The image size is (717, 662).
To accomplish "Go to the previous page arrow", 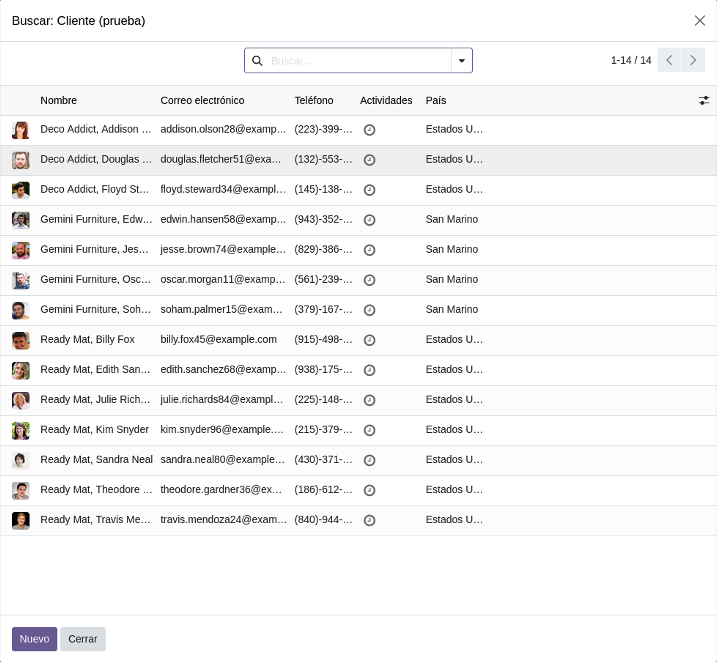I will (x=669, y=60).
